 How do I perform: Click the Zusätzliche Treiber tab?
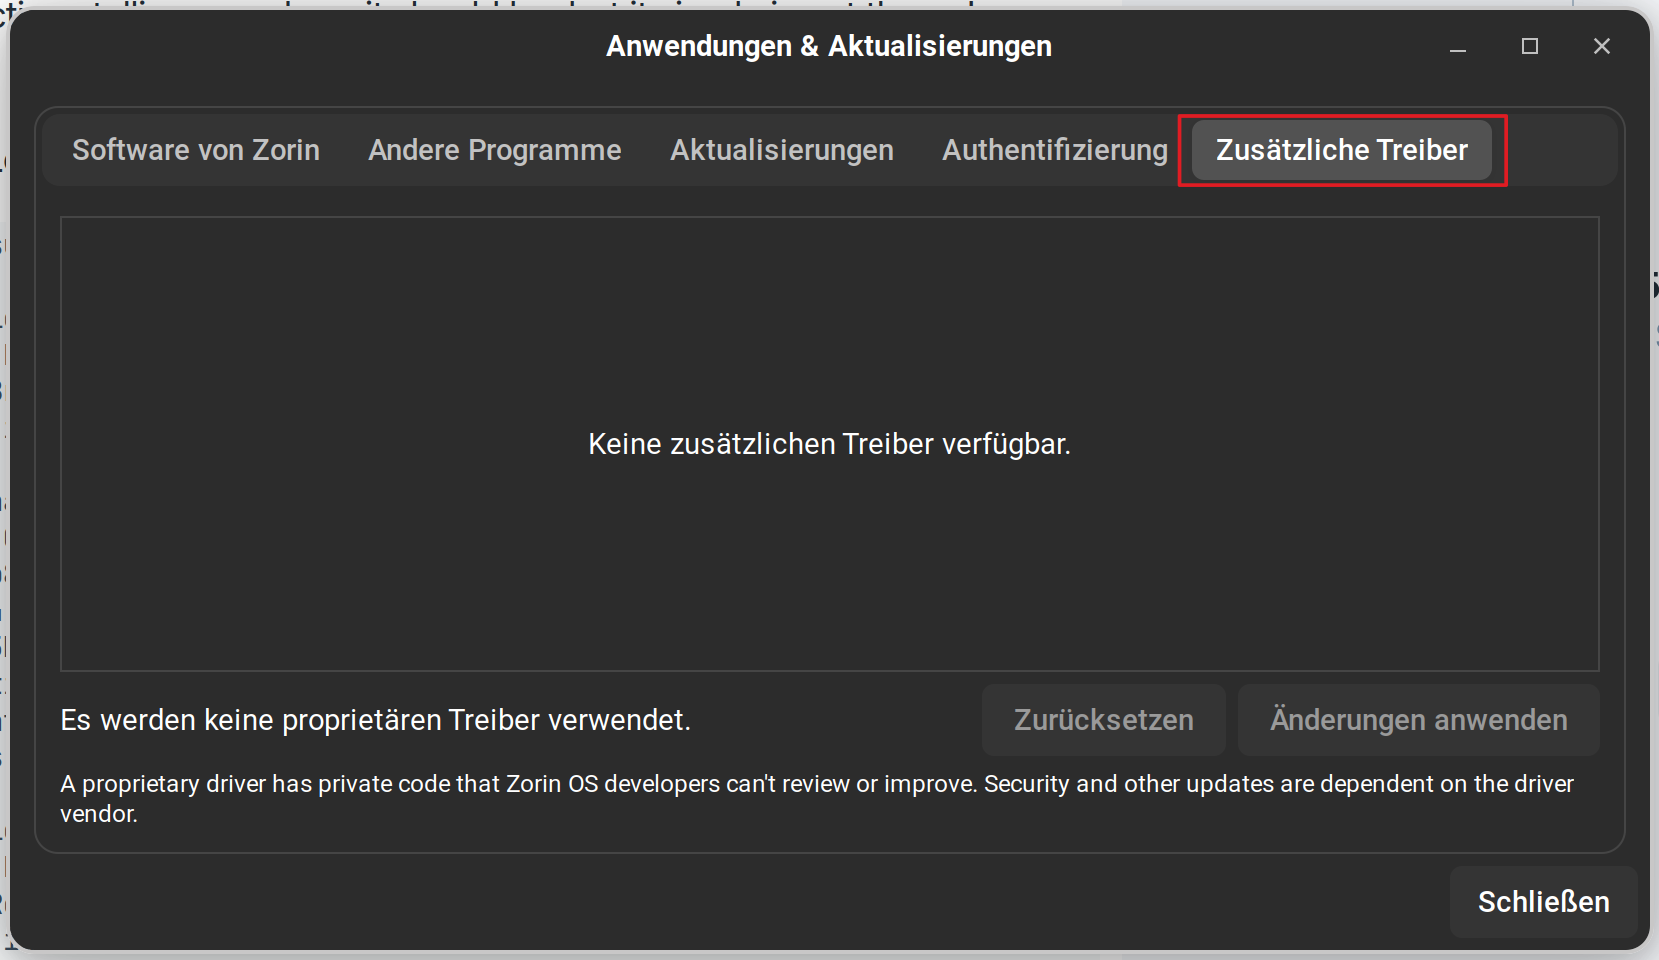coord(1341,150)
